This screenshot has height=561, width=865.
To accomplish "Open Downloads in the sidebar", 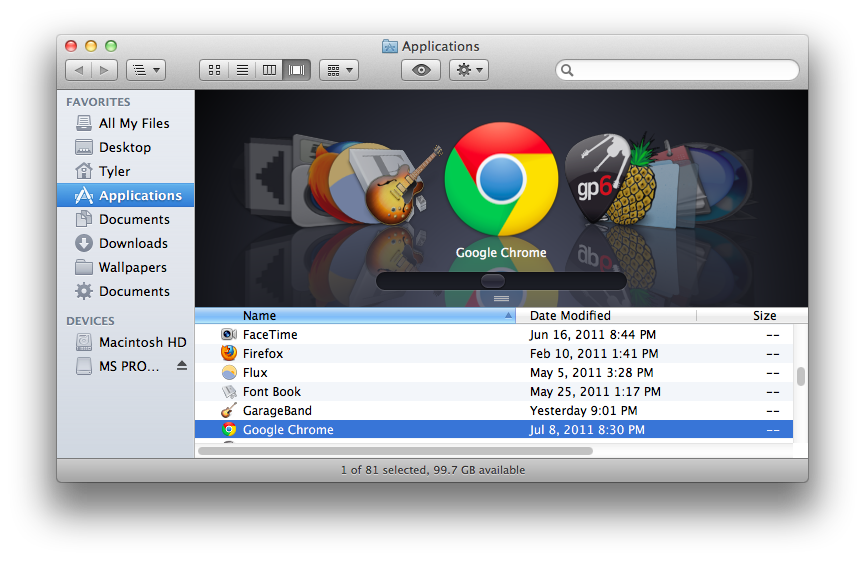I will point(126,243).
